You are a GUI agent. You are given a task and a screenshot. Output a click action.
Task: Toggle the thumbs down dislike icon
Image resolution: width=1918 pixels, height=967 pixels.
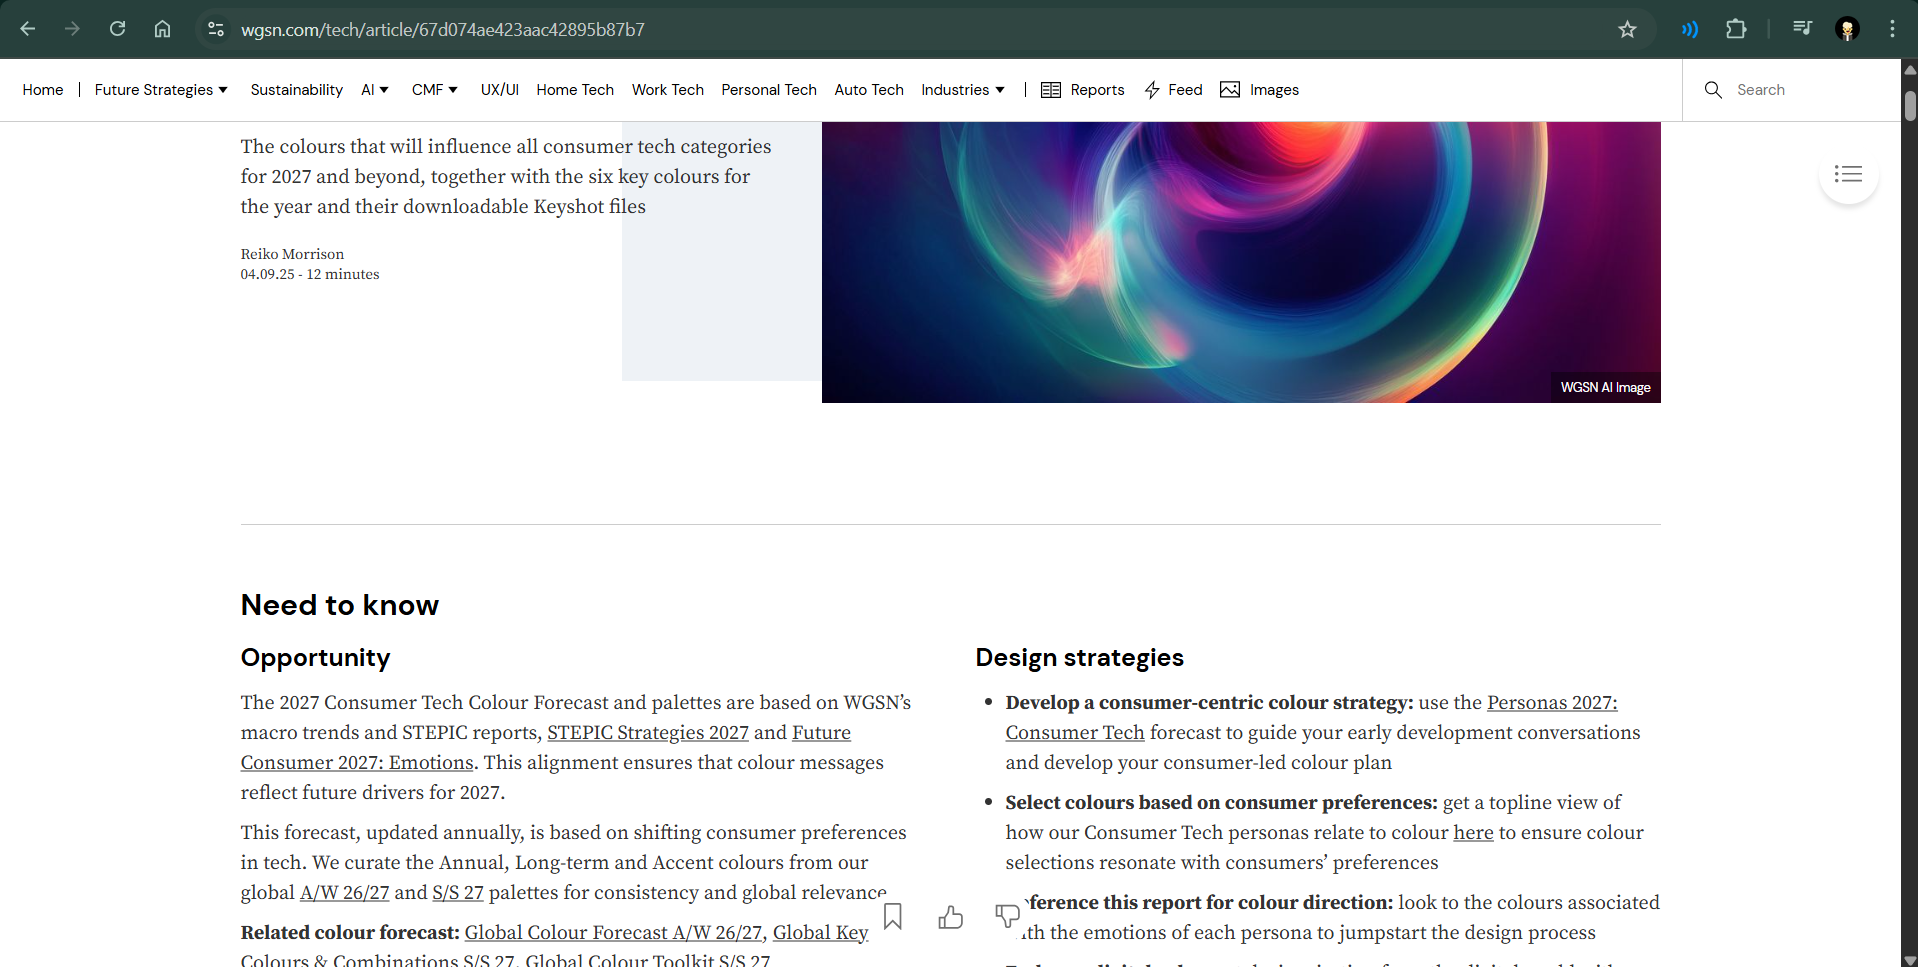[x=1007, y=915]
